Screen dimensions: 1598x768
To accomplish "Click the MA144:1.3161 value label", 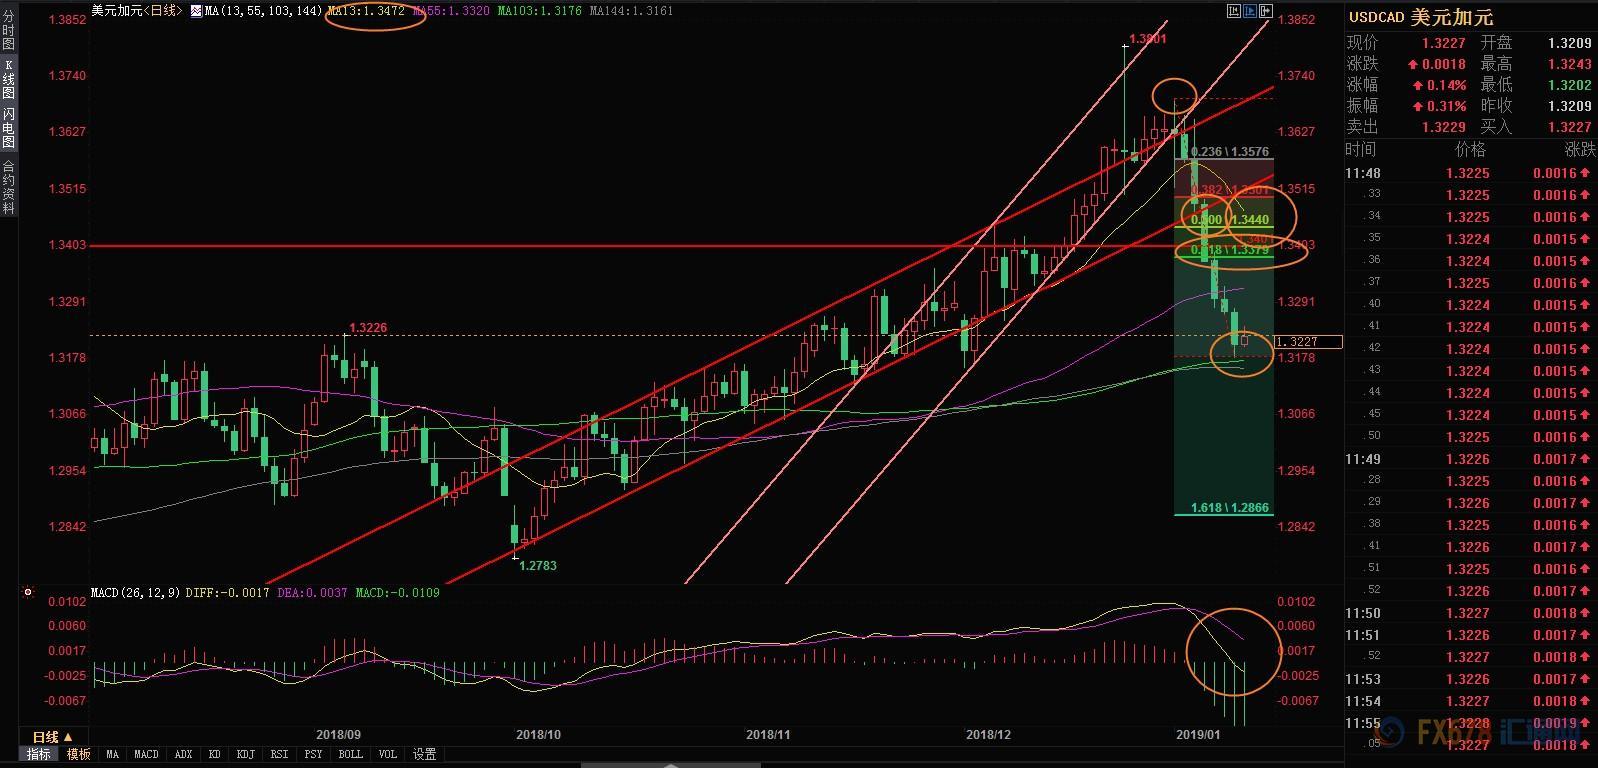I will [x=631, y=11].
